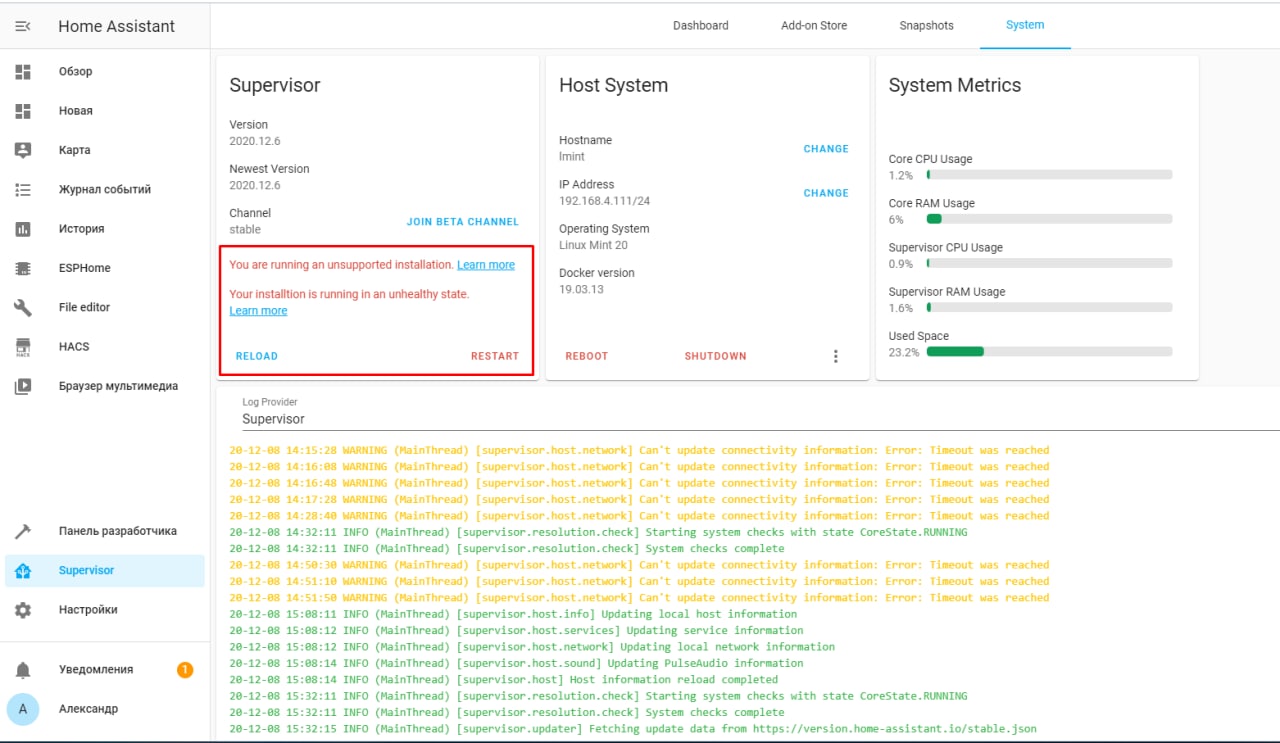Click the 14:15:28 WARNING log line
This screenshot has height=743, width=1280.
[639, 450]
